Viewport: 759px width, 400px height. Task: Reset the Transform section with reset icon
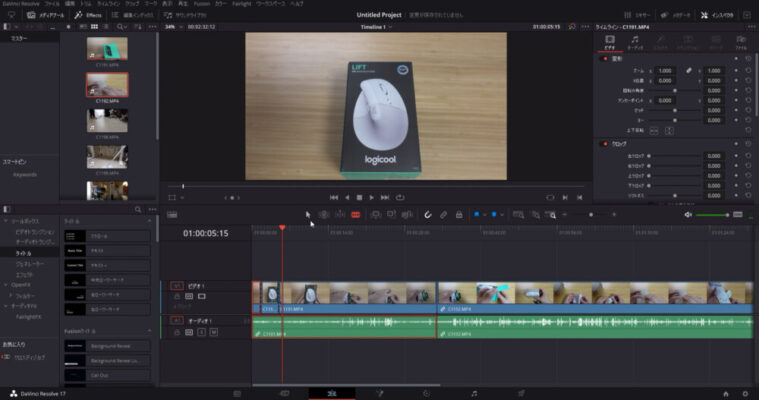[748, 59]
